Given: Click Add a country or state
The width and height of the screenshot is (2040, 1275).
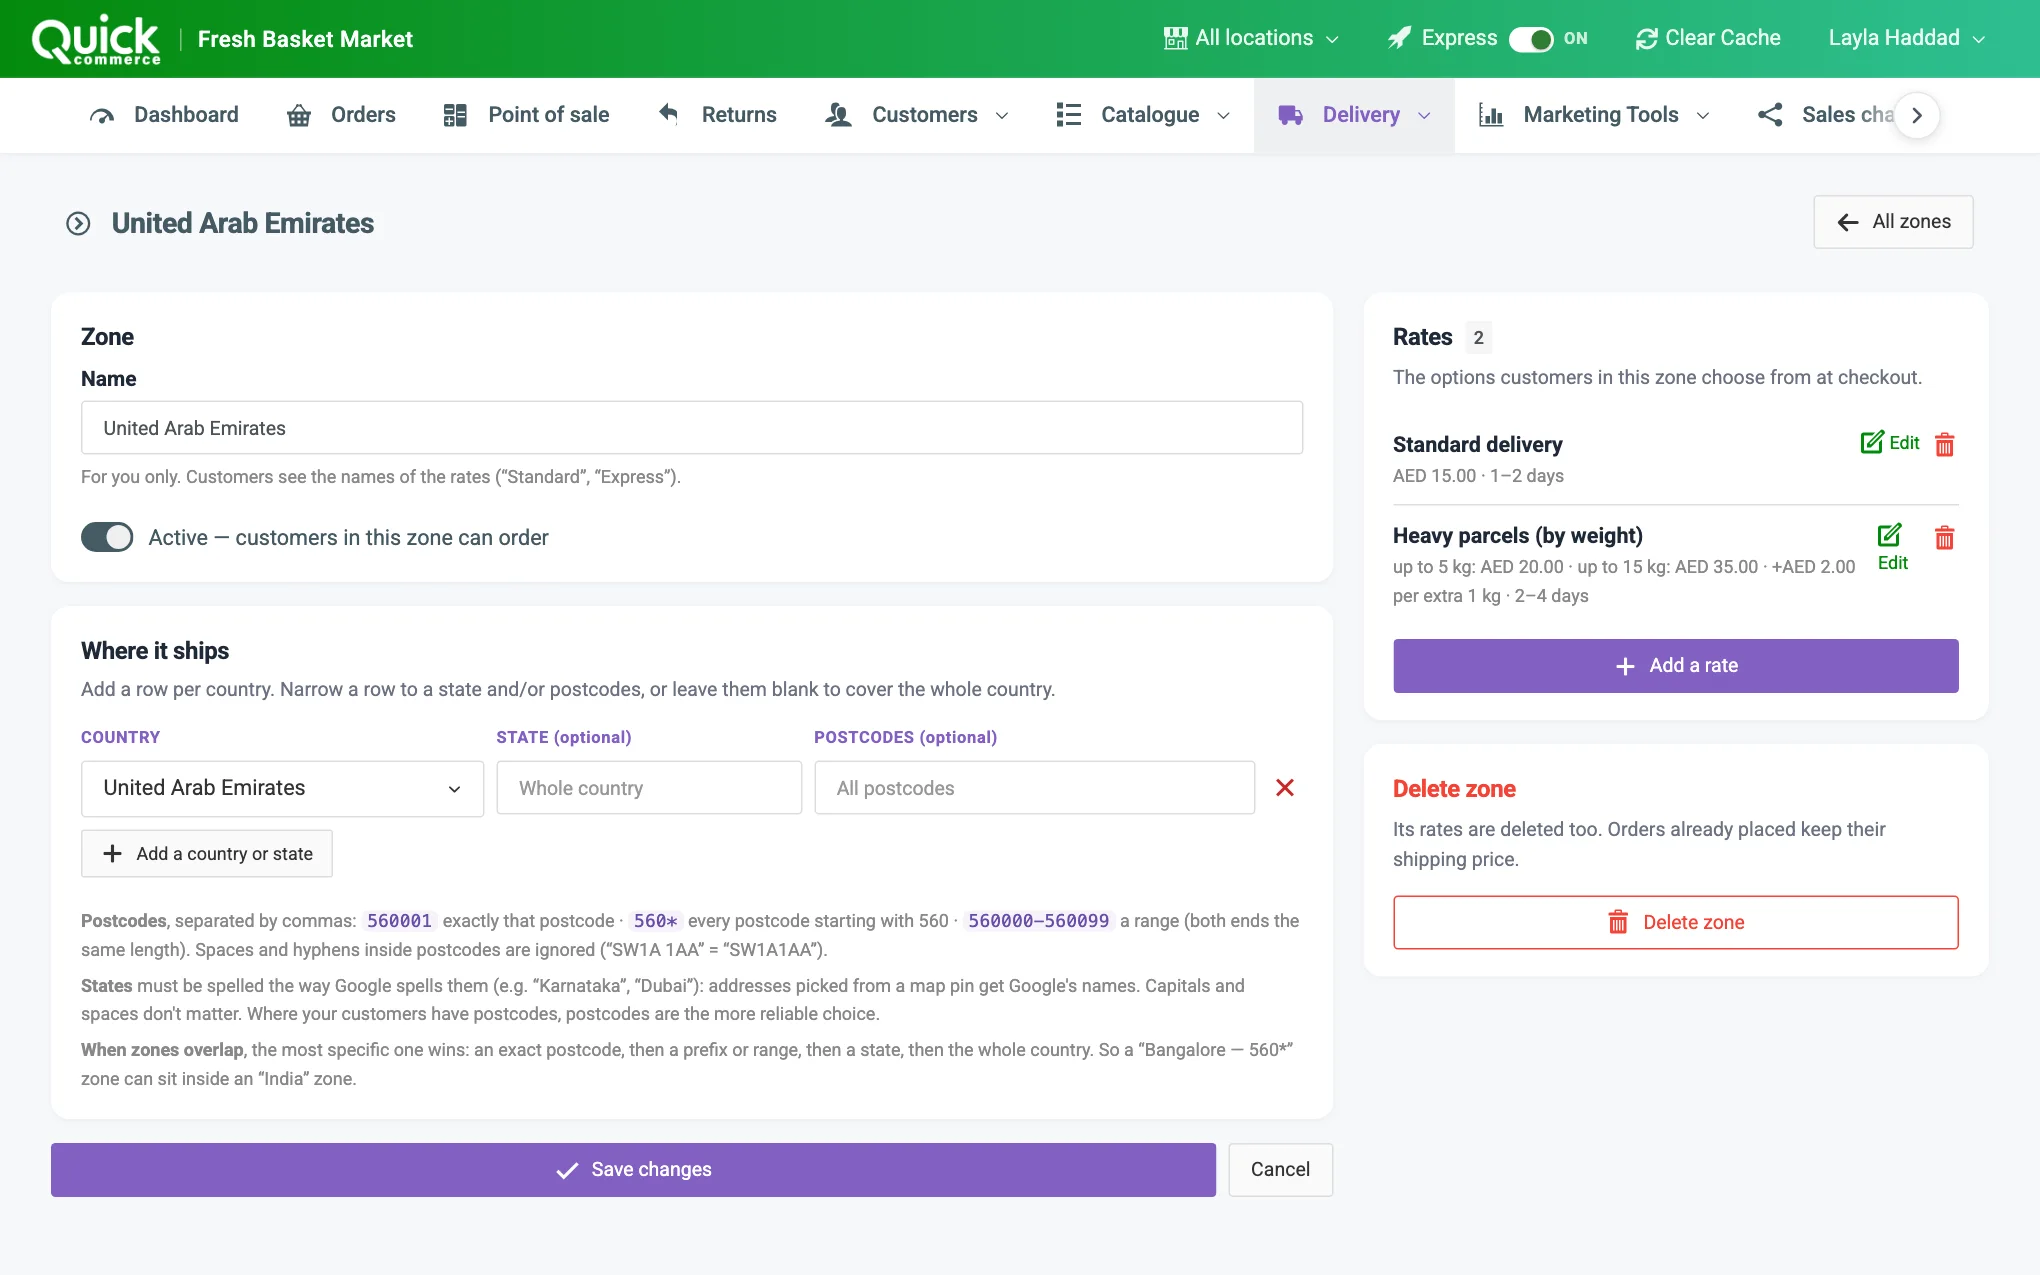Looking at the screenshot, I should (x=207, y=854).
